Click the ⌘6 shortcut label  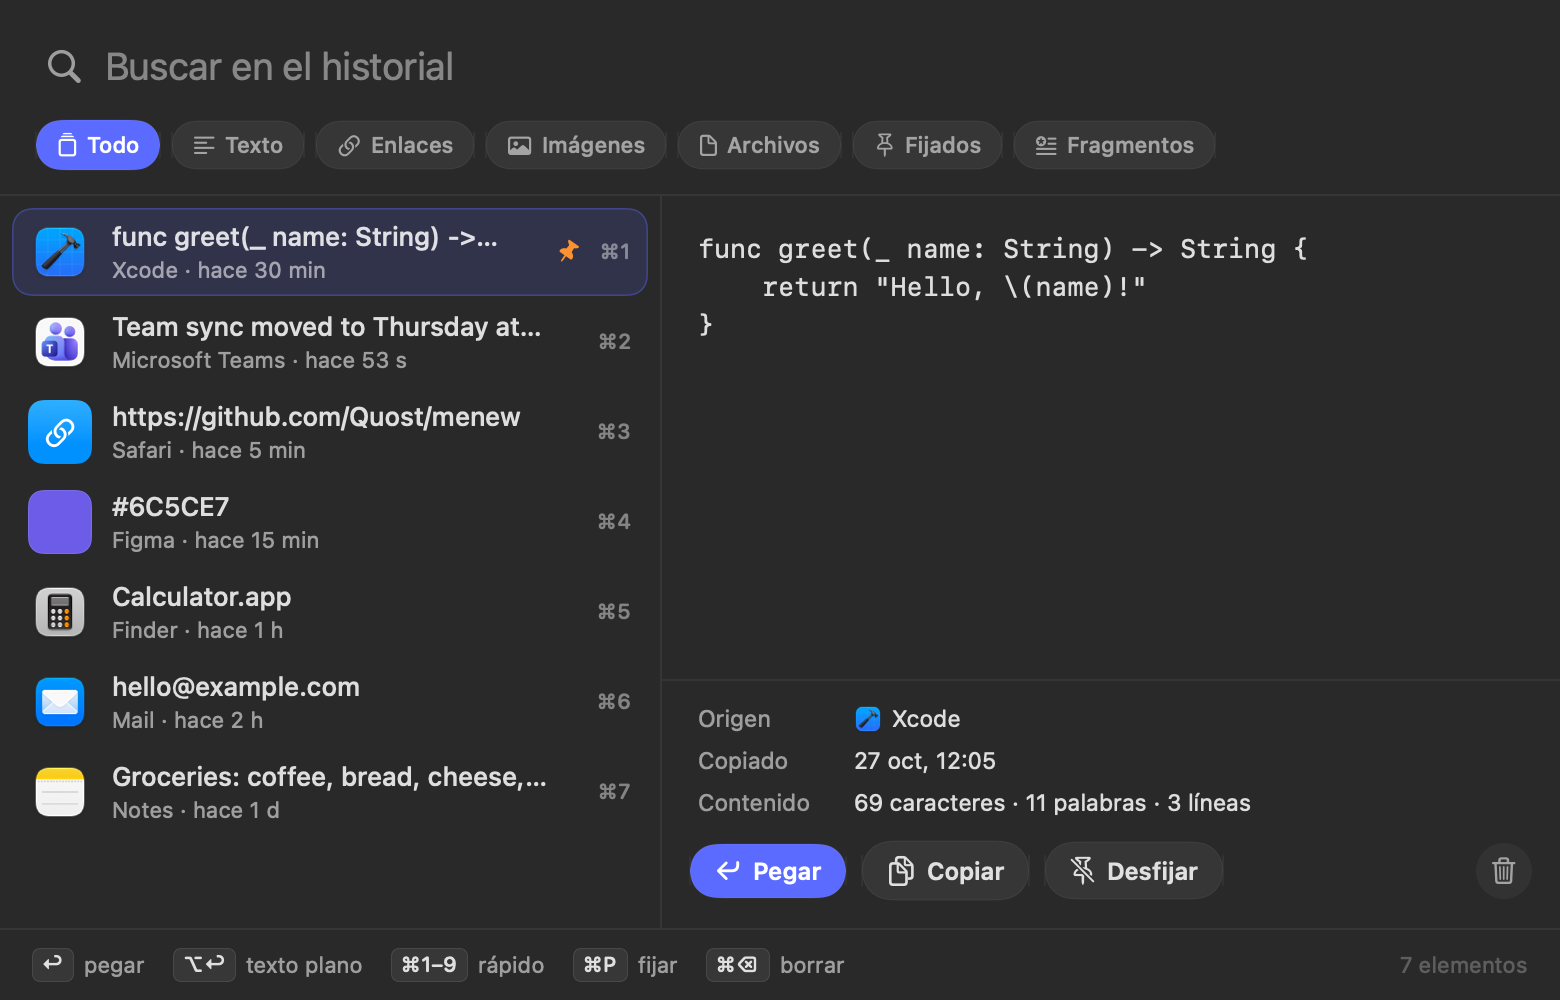[x=614, y=702]
